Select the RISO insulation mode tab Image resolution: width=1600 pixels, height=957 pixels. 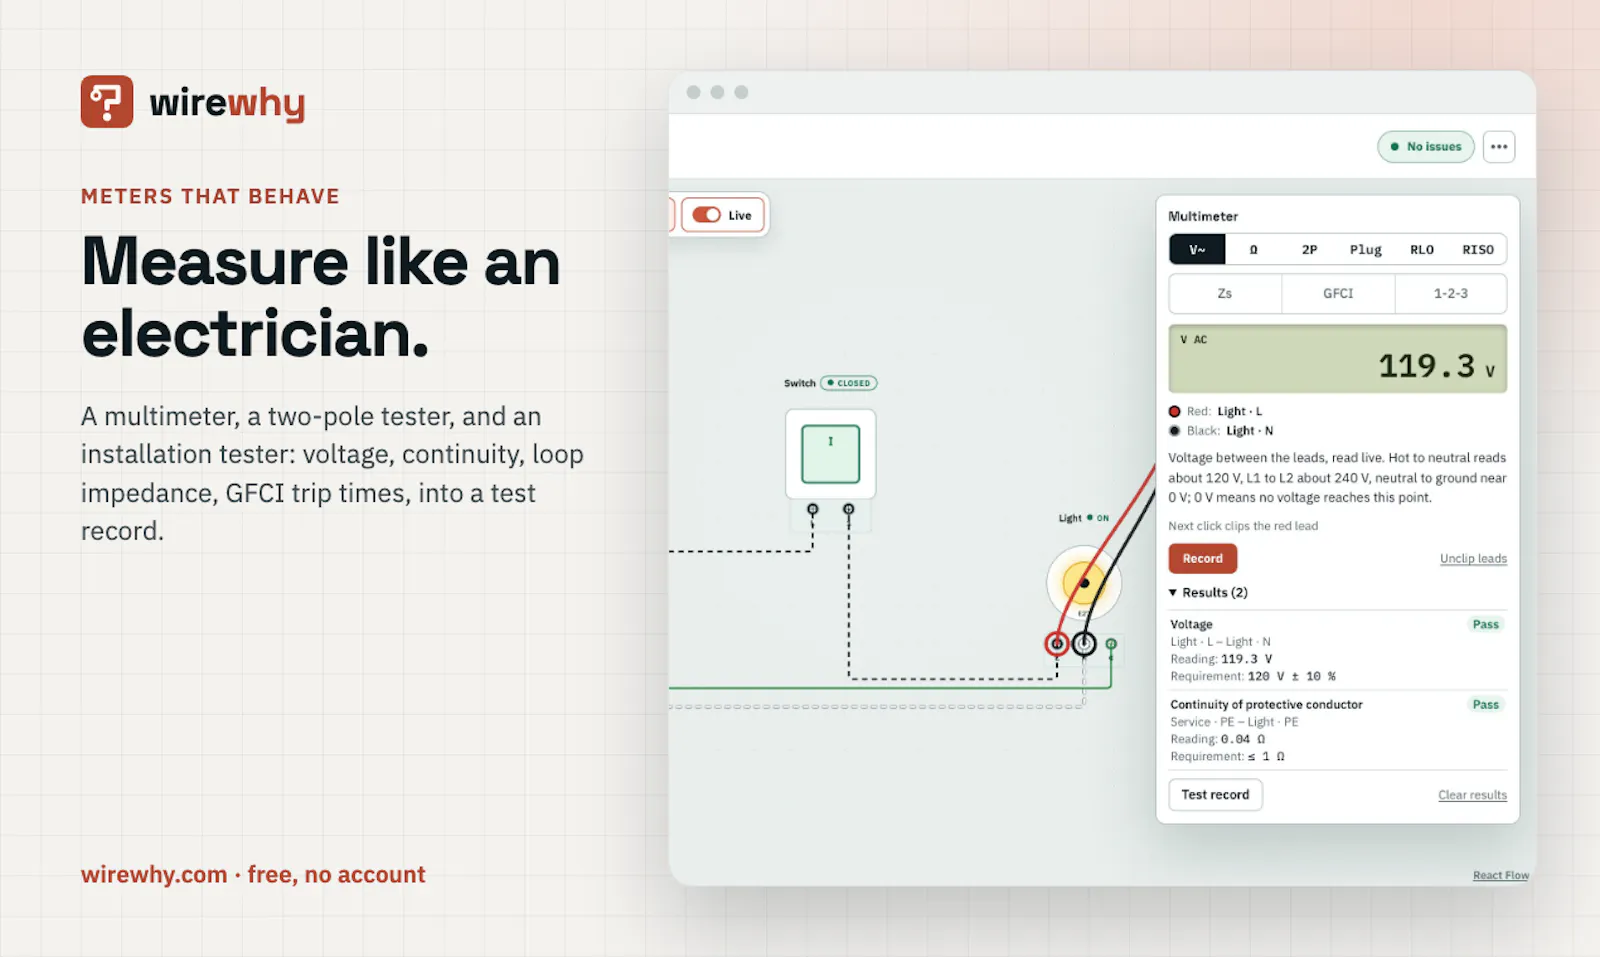1478,250
